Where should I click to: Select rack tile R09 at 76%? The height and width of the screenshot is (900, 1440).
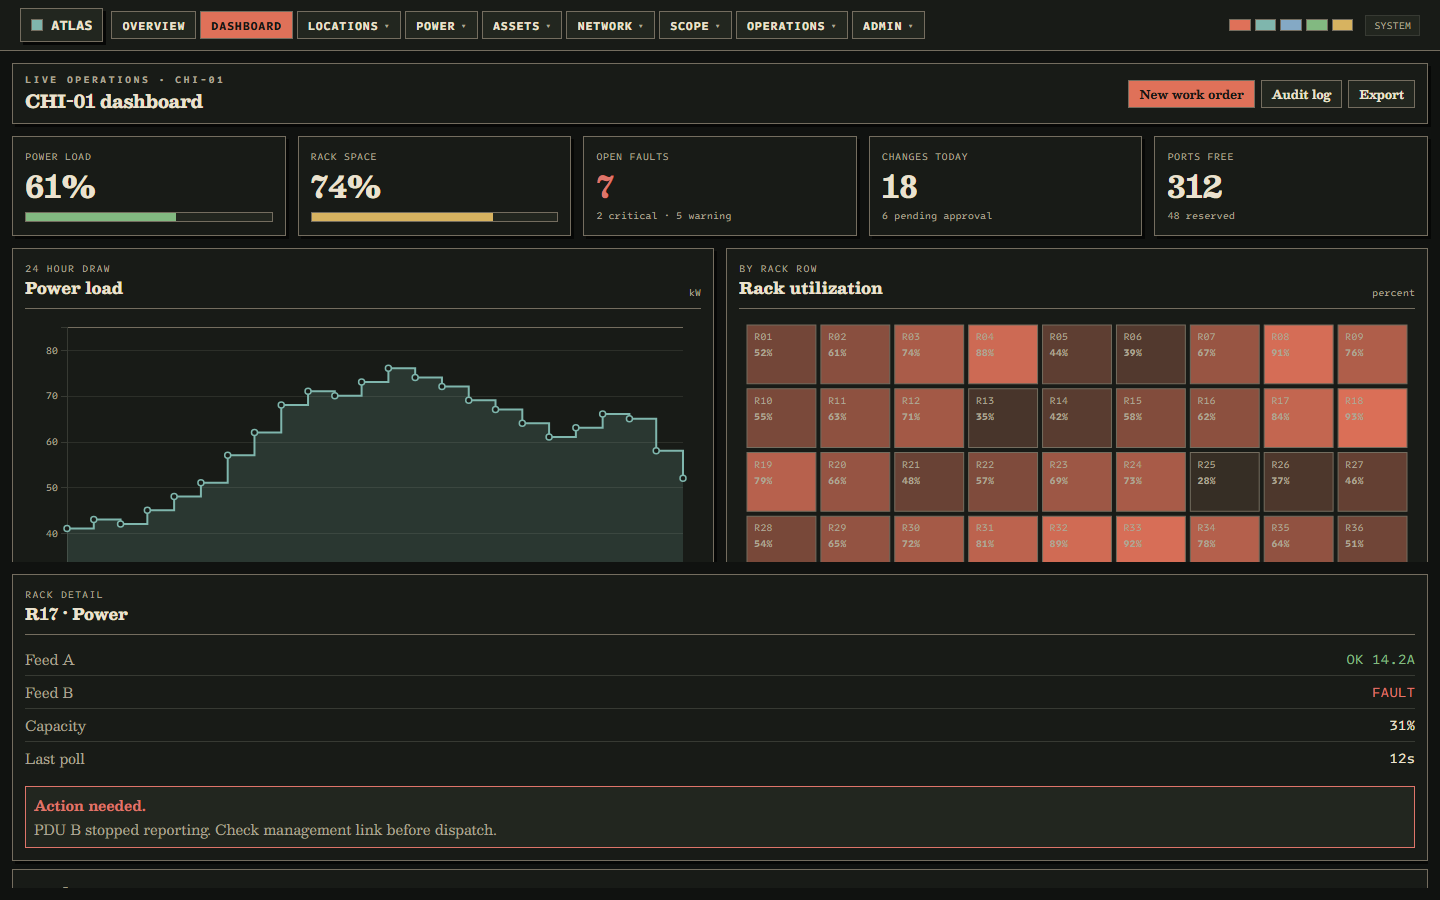point(1373,354)
